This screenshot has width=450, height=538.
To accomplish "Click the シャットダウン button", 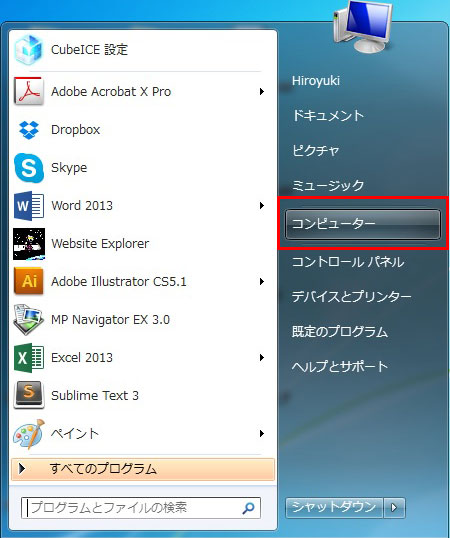I will (334, 507).
